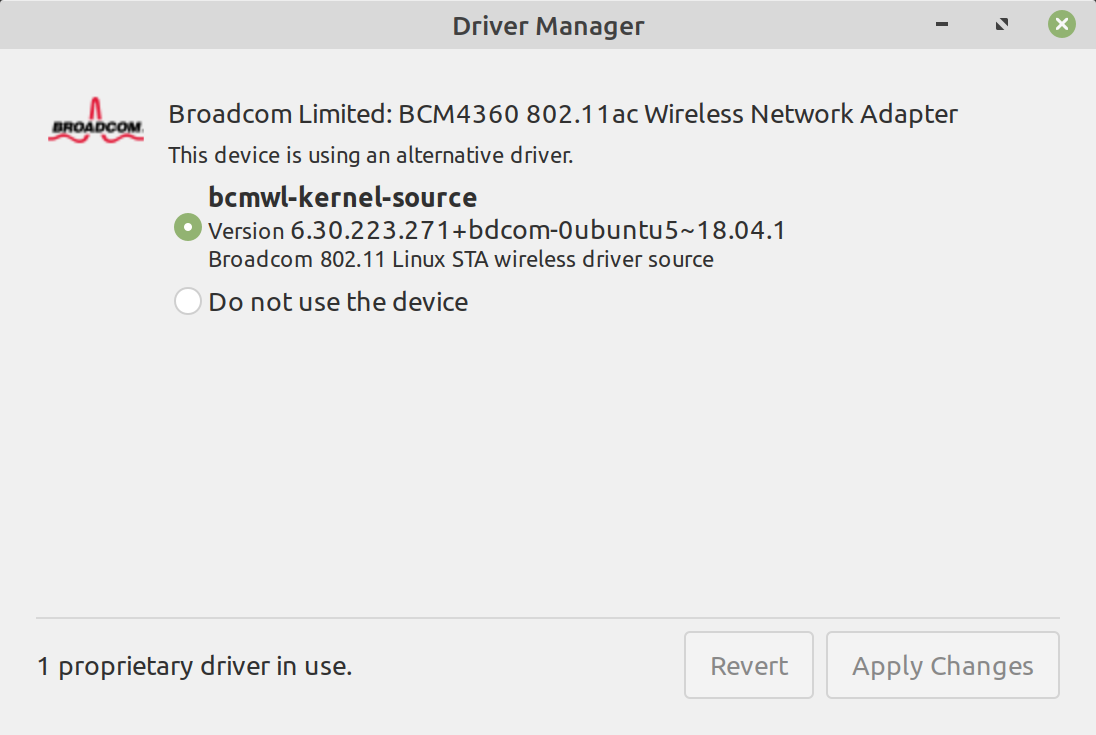1096x735 pixels.
Task: Select the bcmwl-kernel-source driver radio button
Action: point(187,227)
